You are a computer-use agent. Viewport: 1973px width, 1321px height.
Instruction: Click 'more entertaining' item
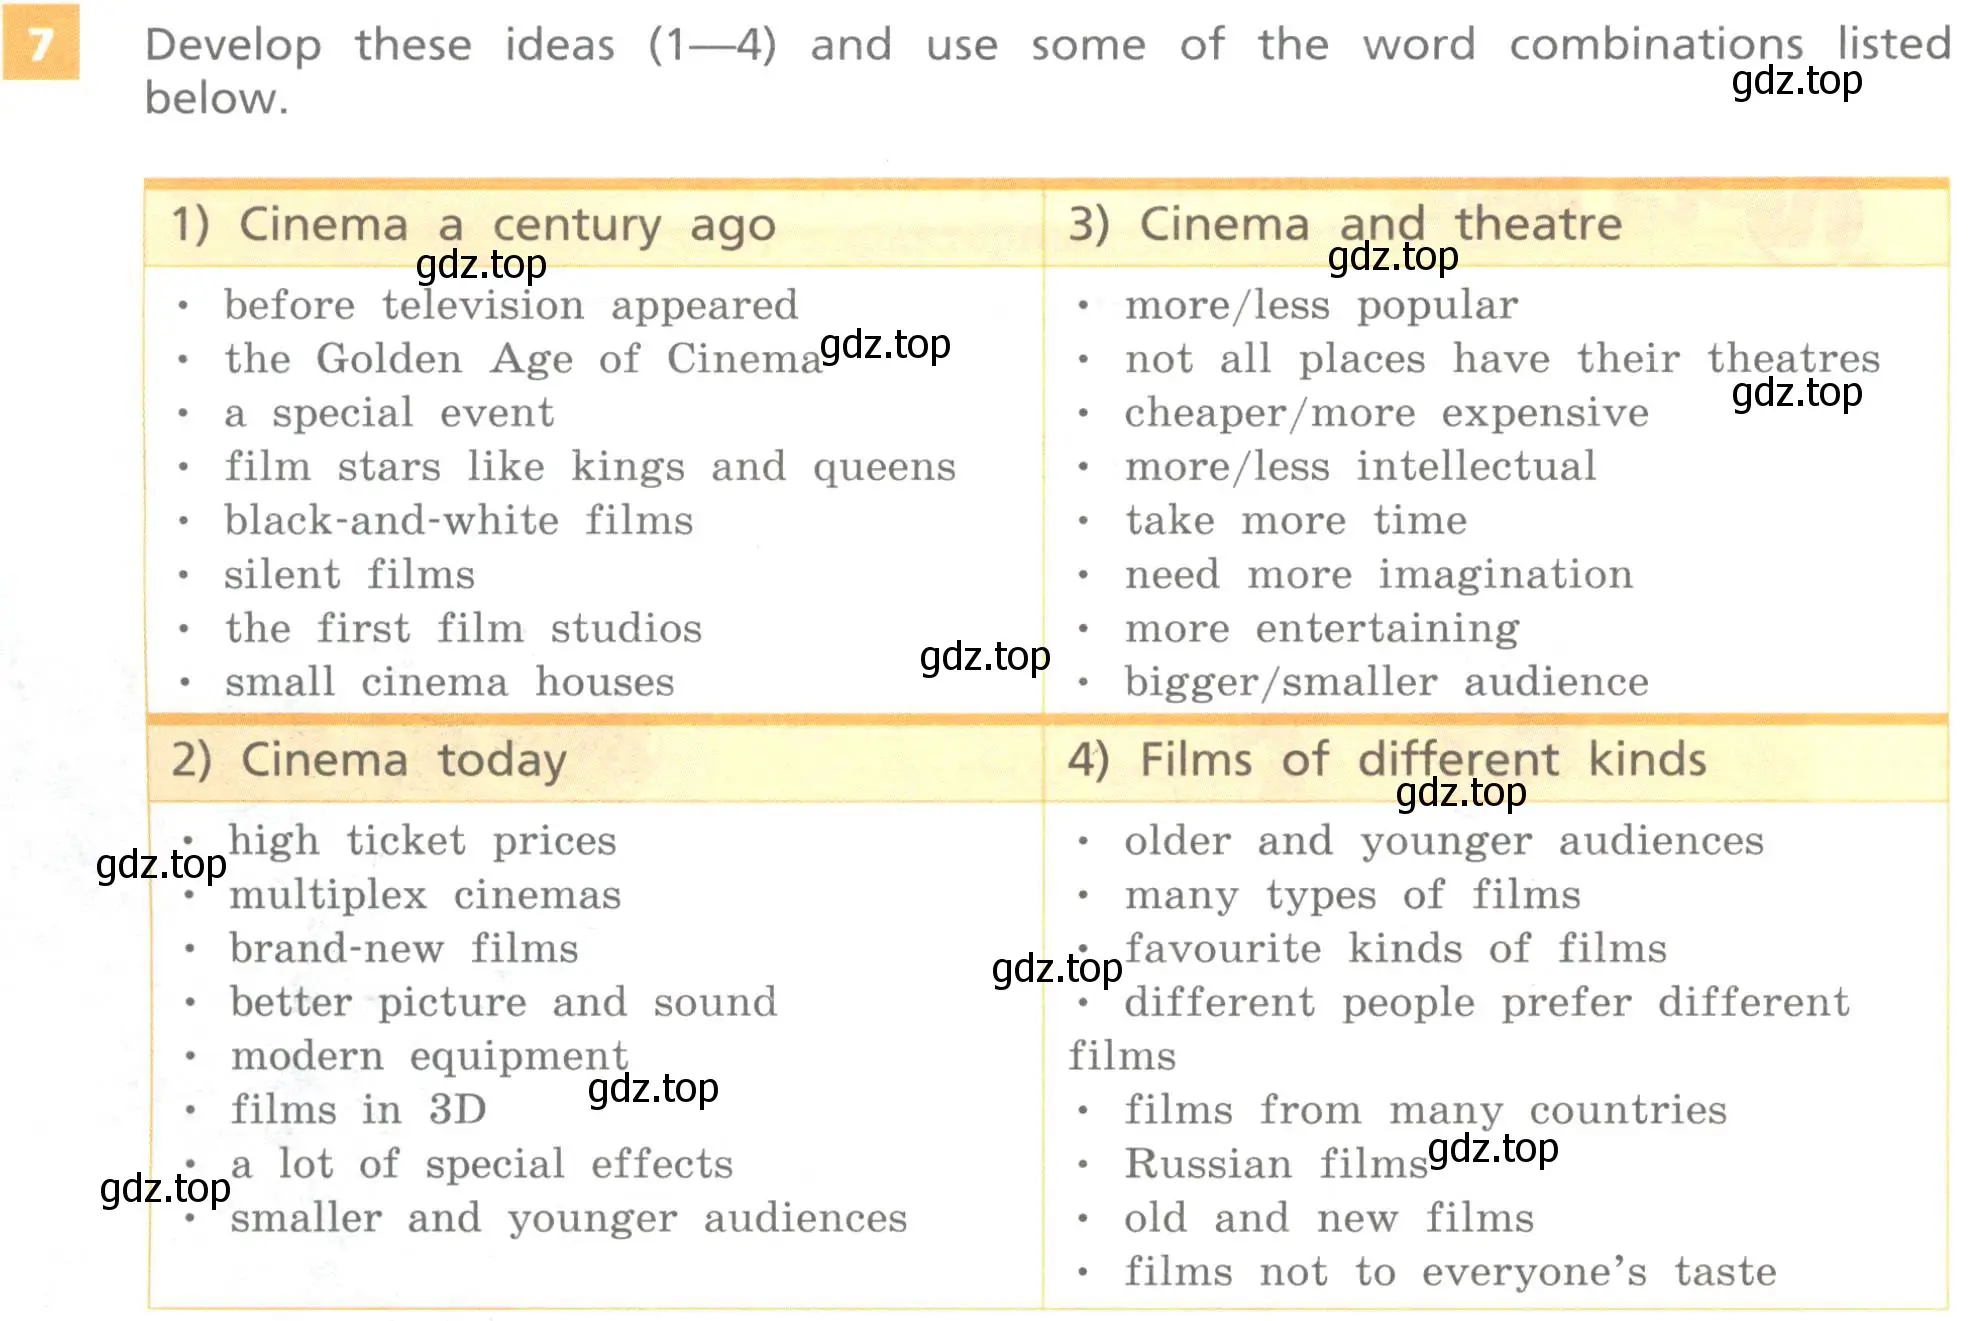point(1321,629)
